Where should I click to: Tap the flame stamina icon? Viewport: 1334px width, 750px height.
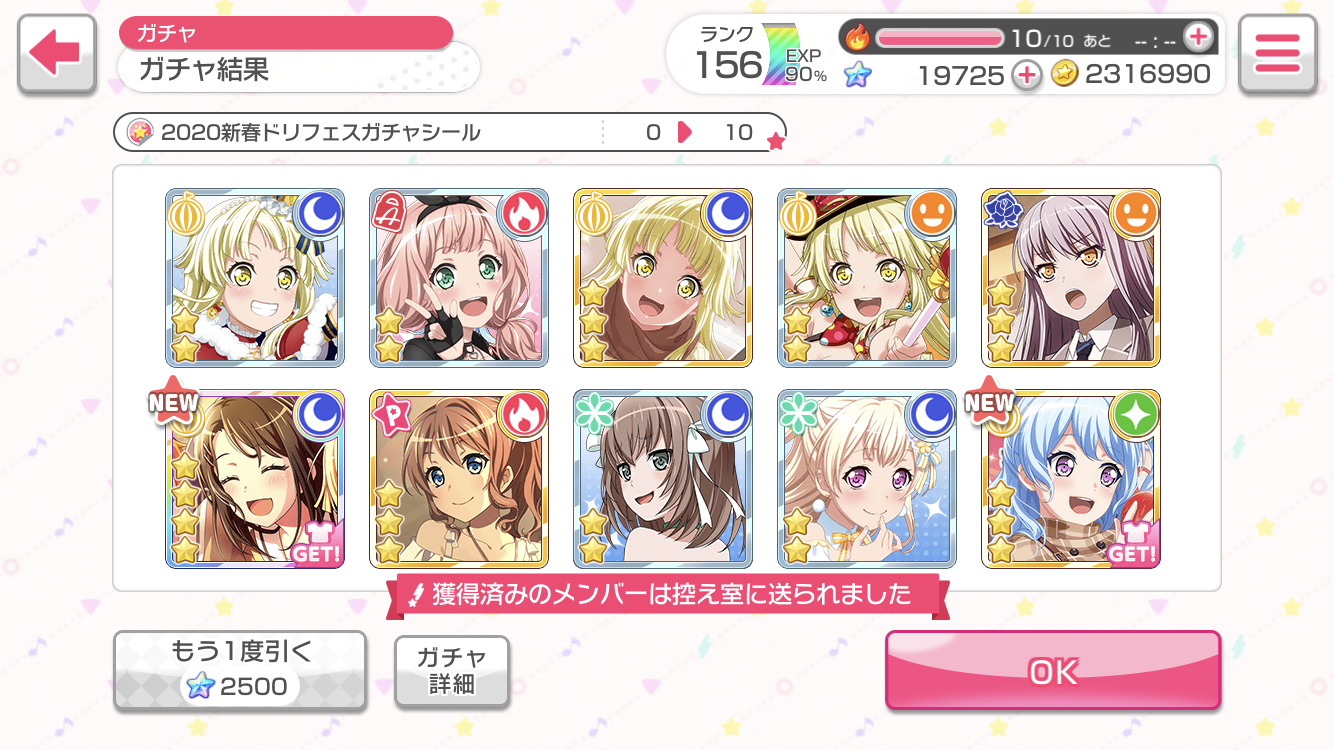[x=858, y=38]
